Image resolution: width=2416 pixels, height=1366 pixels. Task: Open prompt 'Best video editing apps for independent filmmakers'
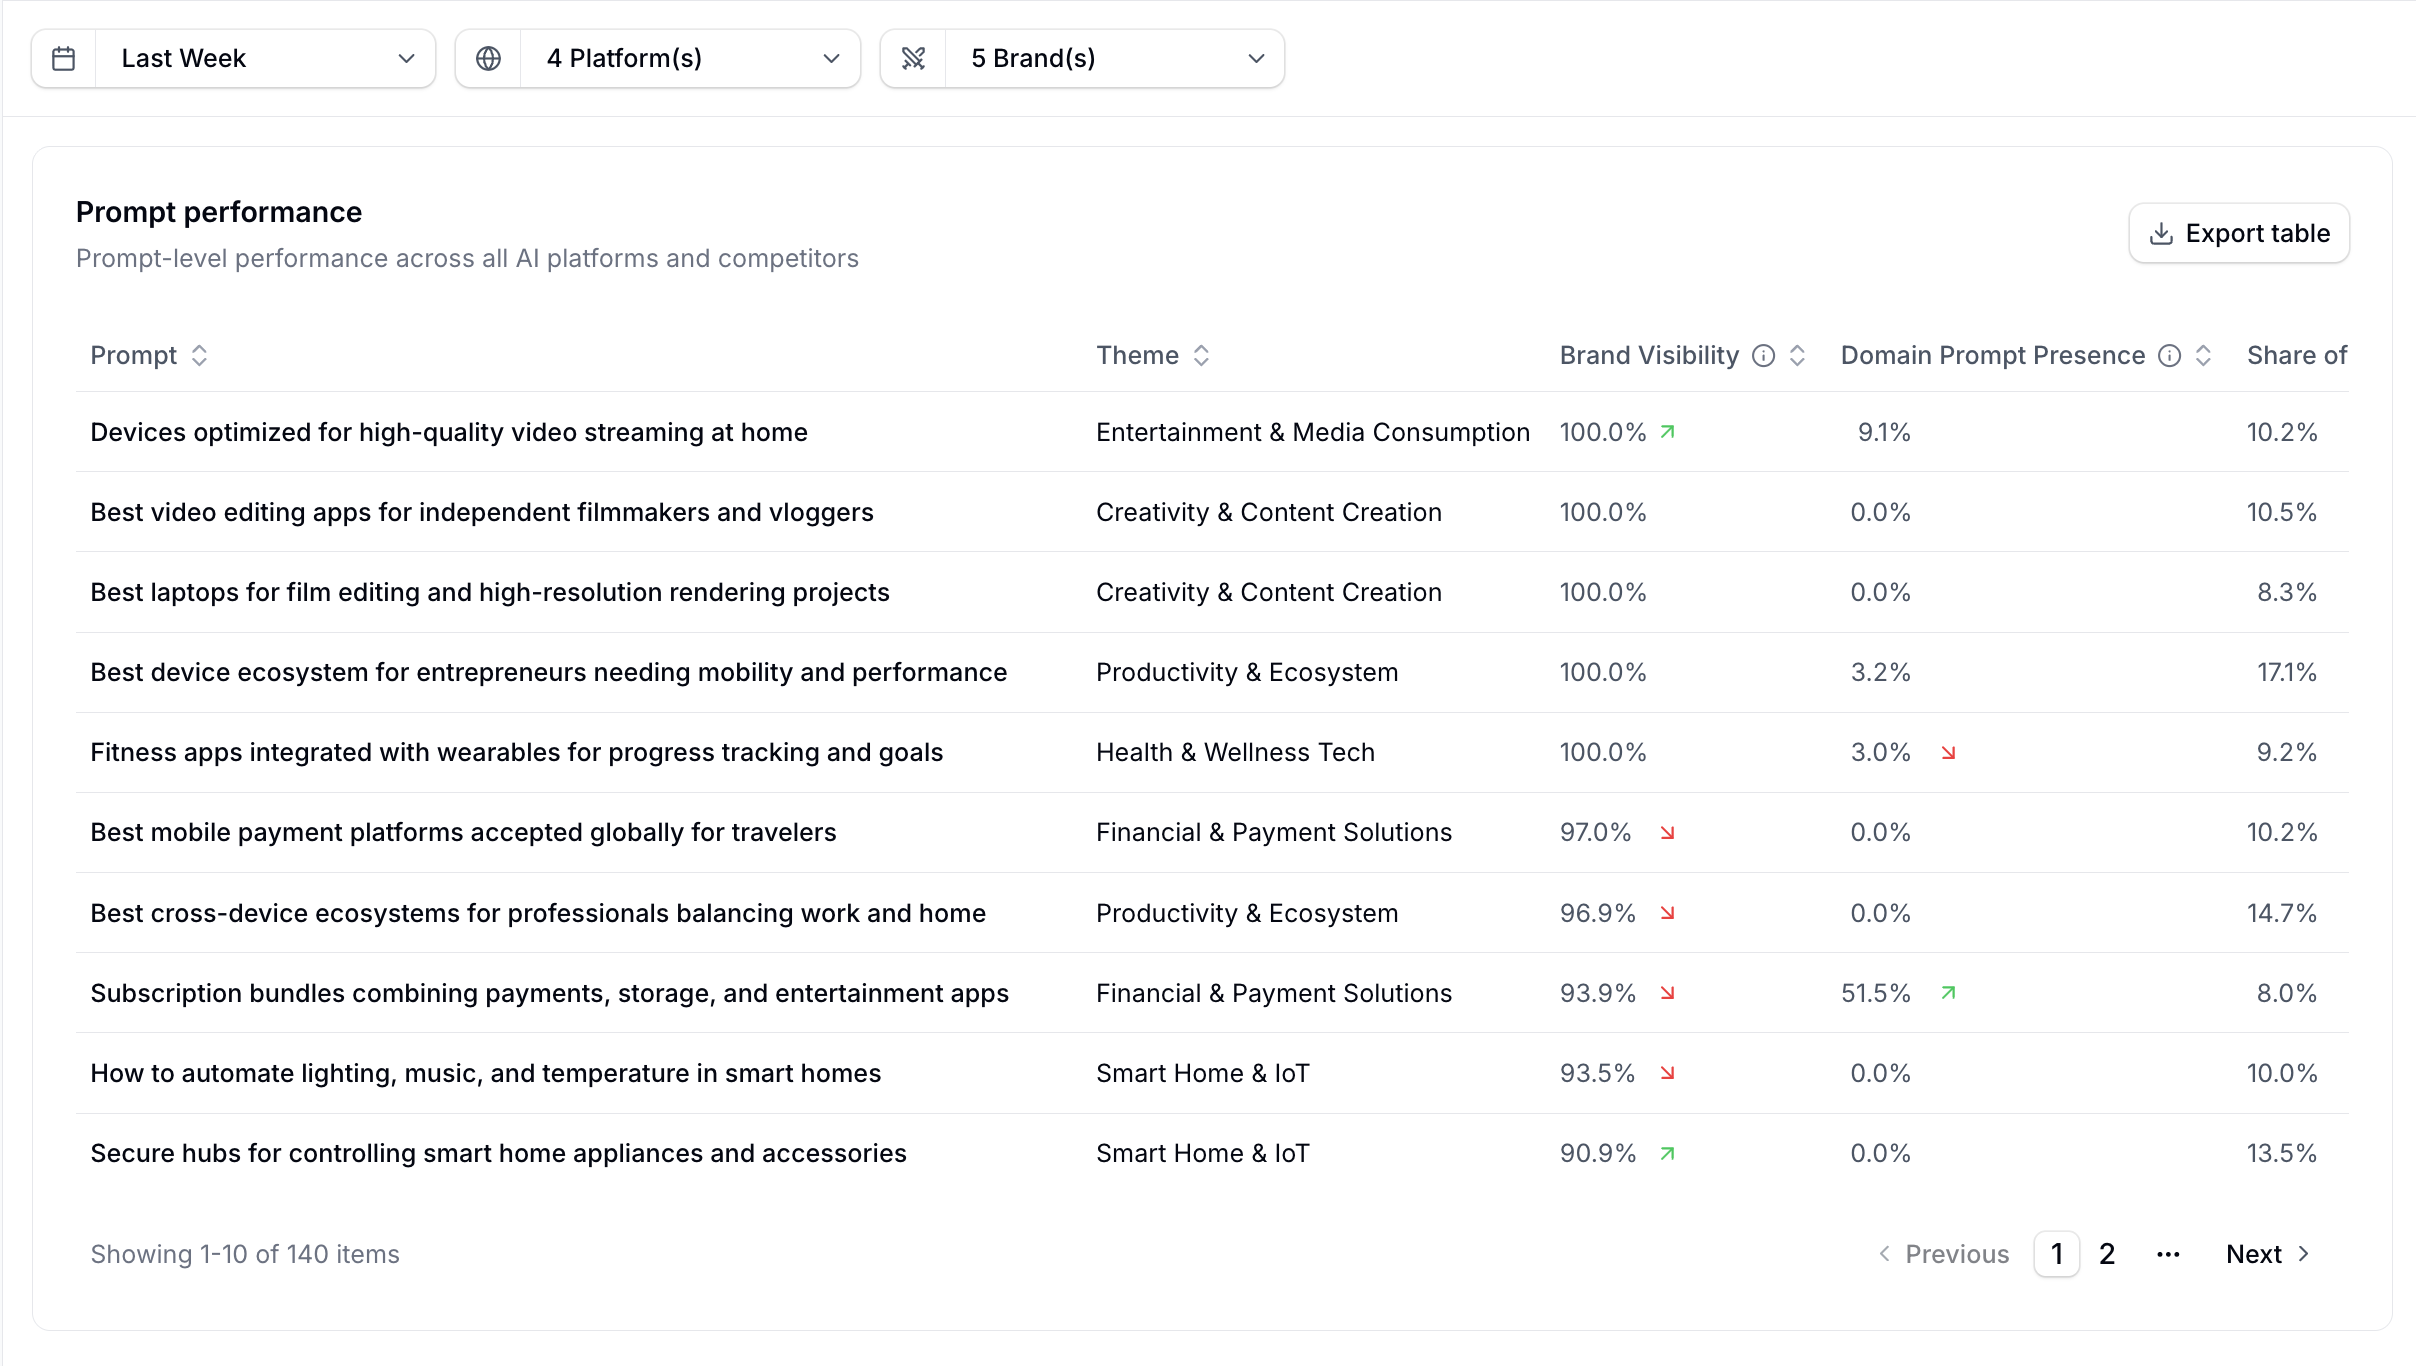pyautogui.click(x=482, y=512)
